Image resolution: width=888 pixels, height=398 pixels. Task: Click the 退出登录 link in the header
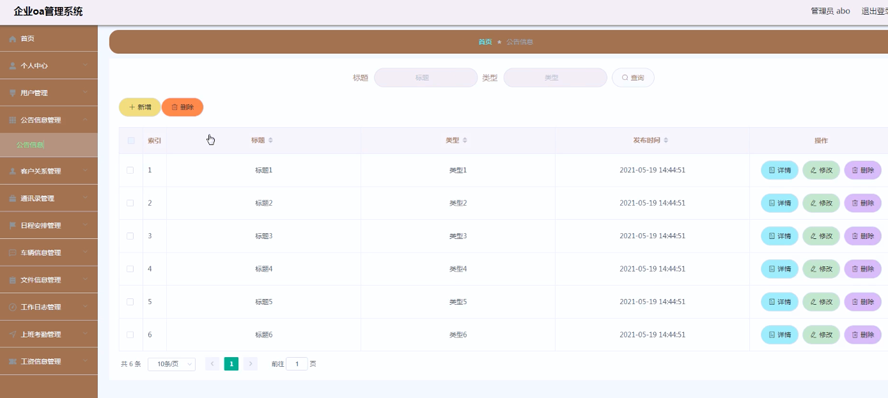point(874,11)
